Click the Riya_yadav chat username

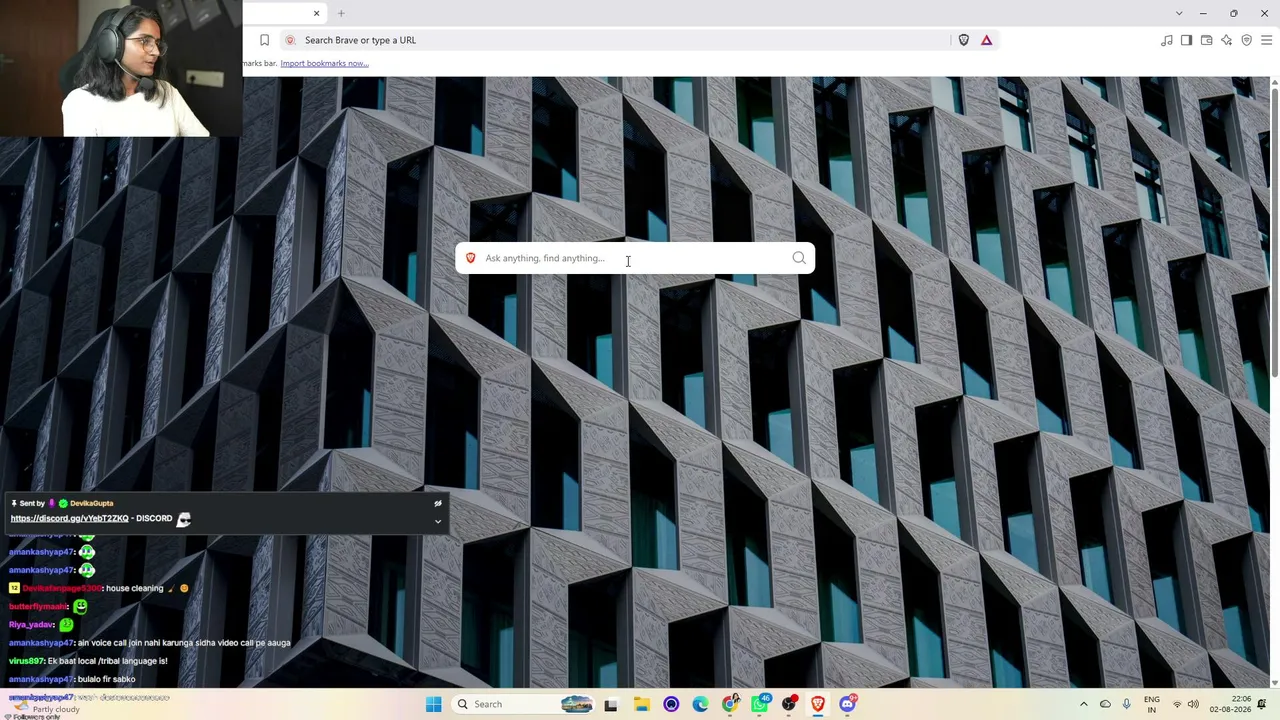point(30,625)
